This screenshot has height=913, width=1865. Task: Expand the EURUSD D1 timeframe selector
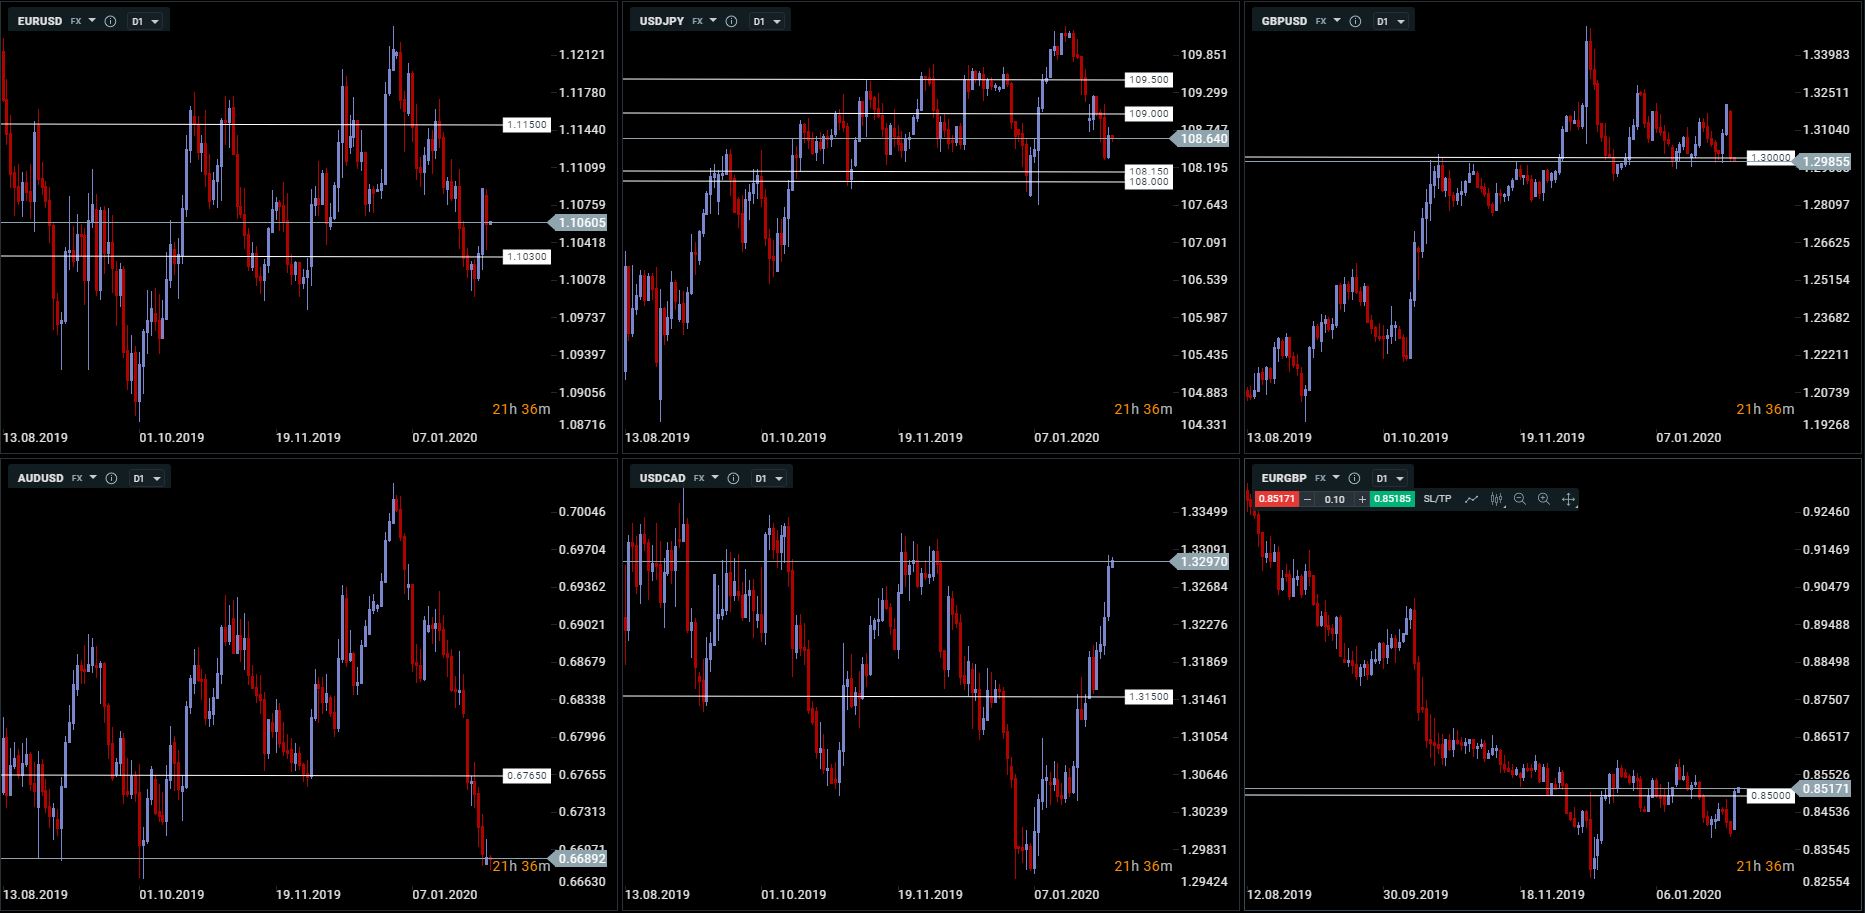click(146, 21)
